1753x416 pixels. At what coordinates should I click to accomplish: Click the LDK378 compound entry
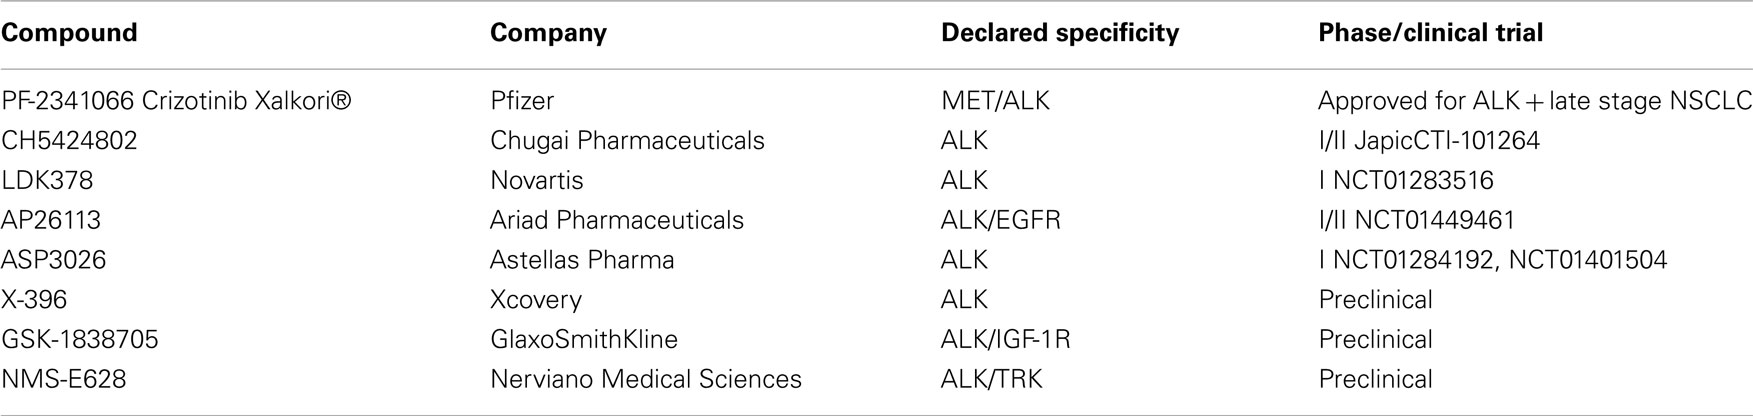click(x=47, y=181)
